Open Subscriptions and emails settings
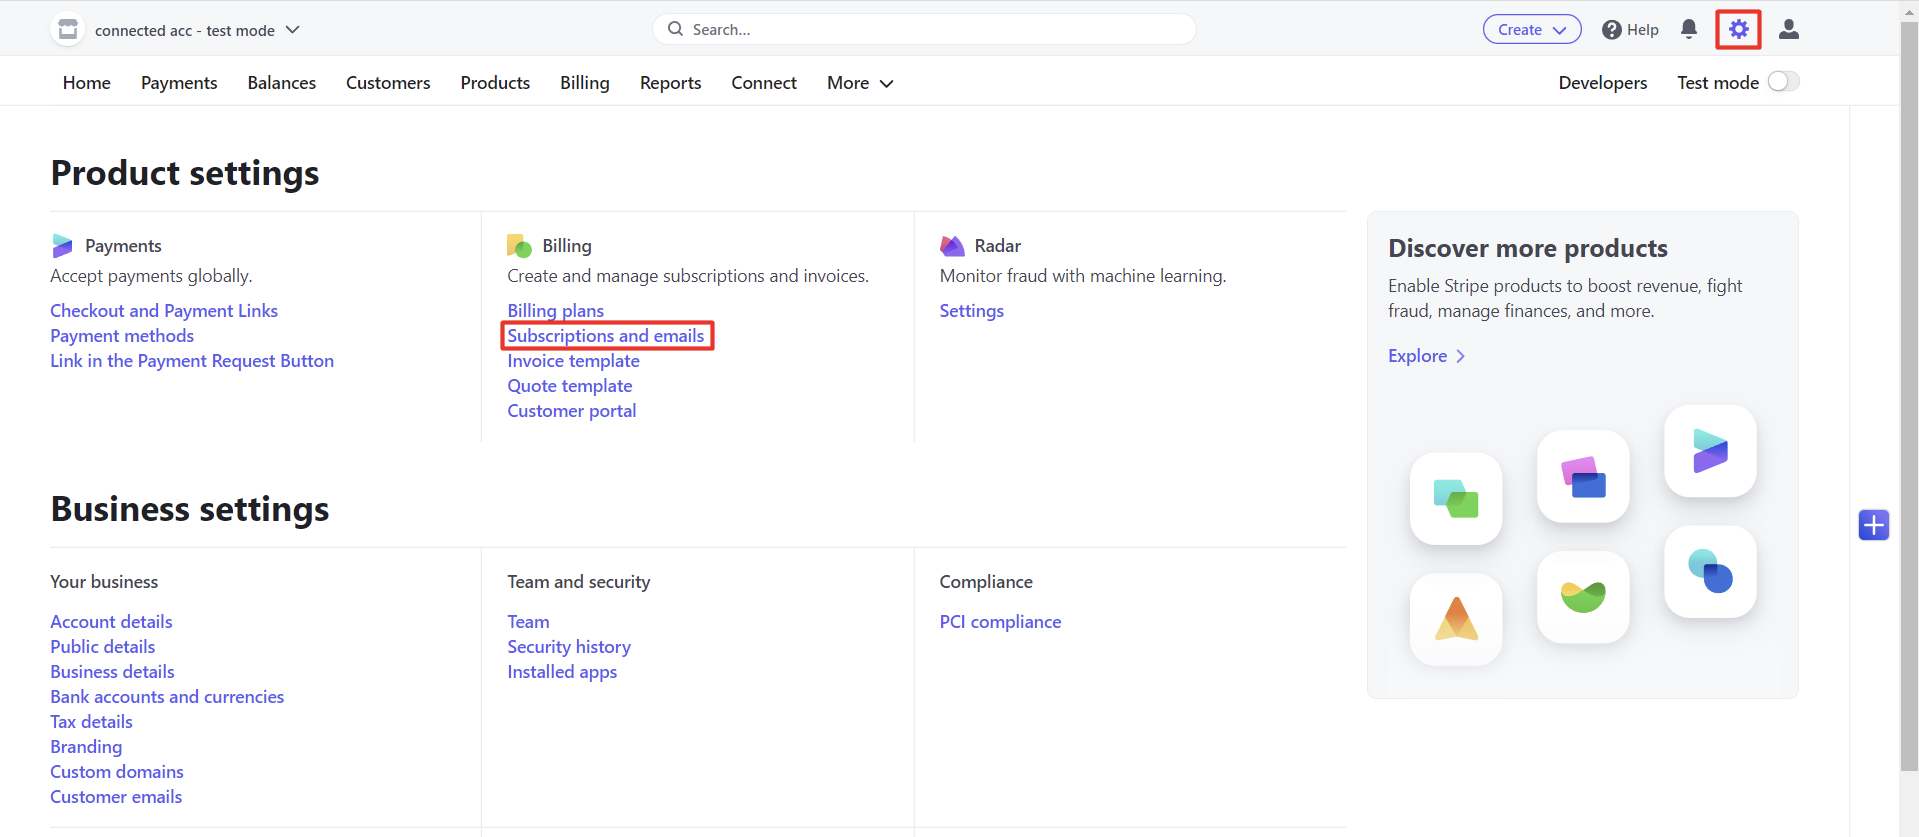Image resolution: width=1919 pixels, height=837 pixels. pos(606,336)
